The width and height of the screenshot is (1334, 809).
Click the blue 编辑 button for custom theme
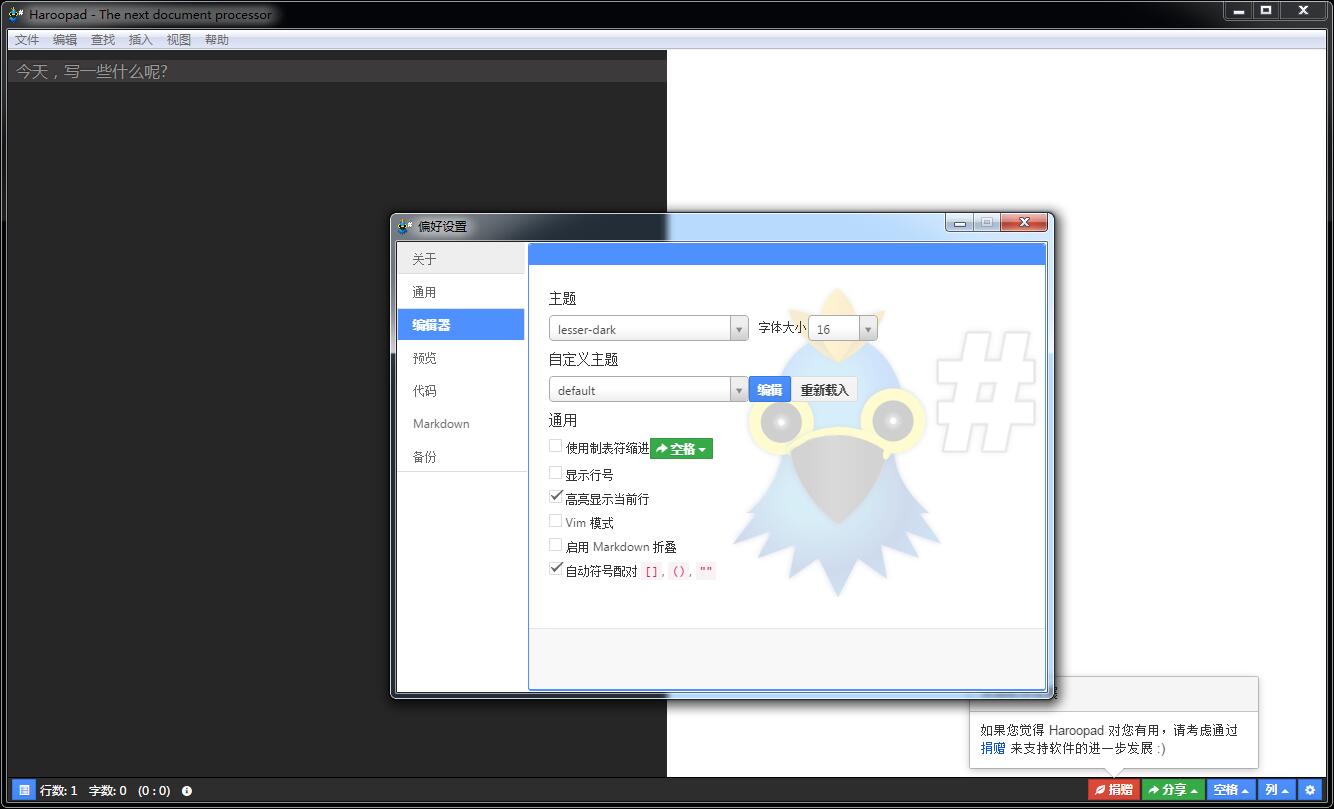tap(770, 390)
